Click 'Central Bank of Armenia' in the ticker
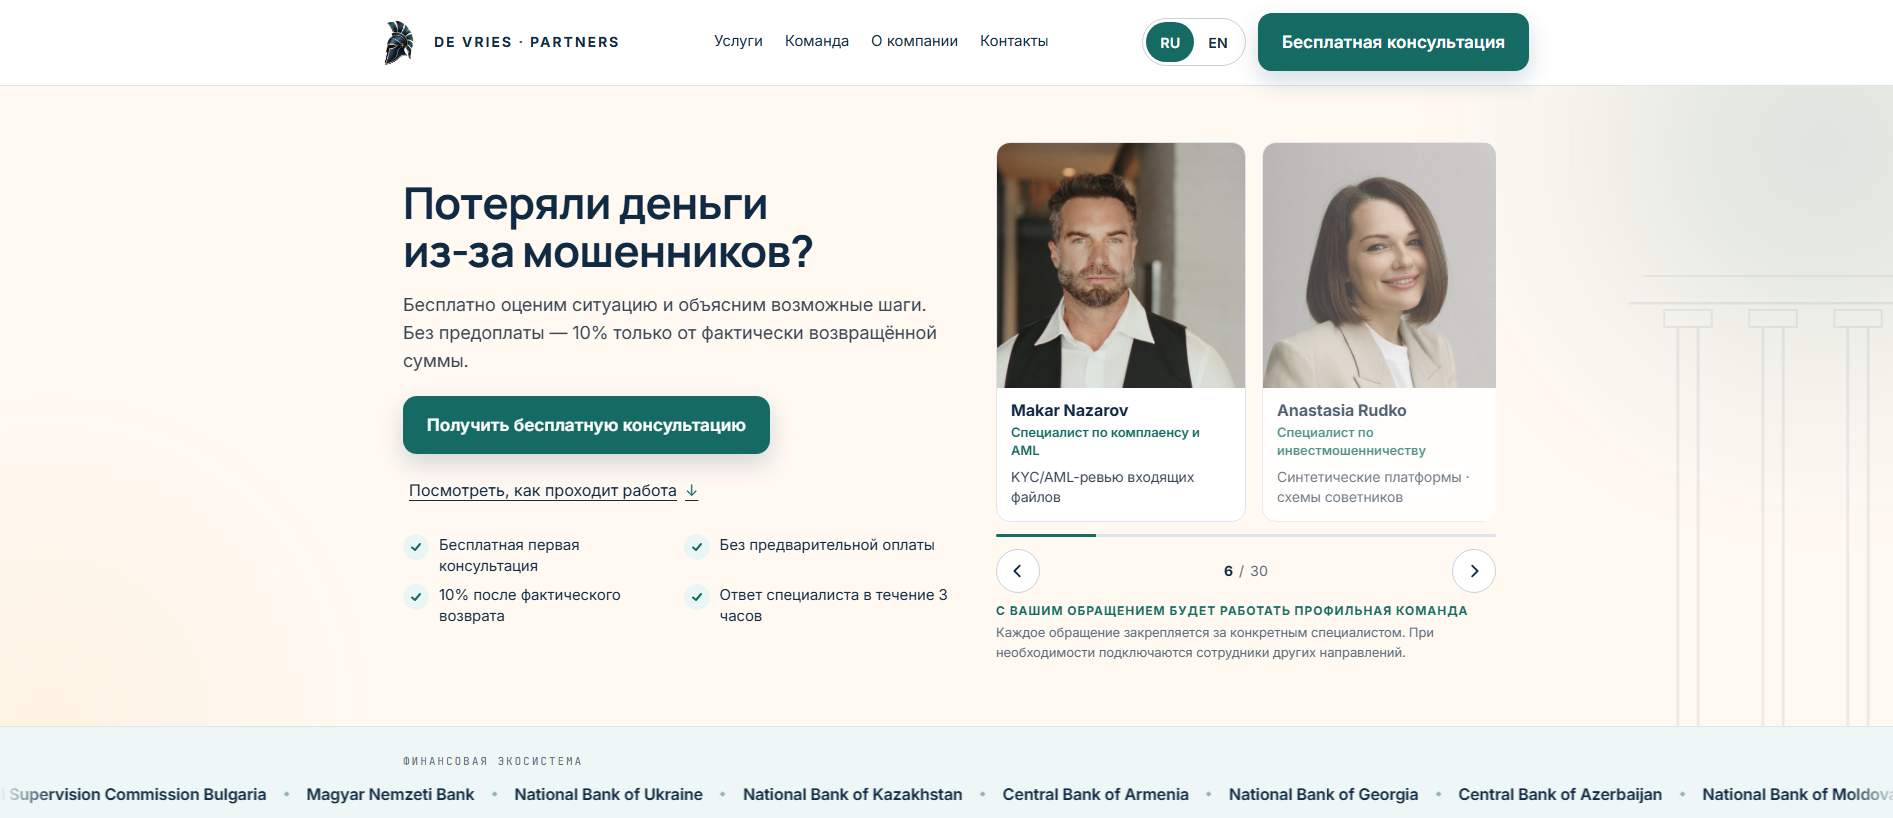1893x818 pixels. pyautogui.click(x=1095, y=794)
